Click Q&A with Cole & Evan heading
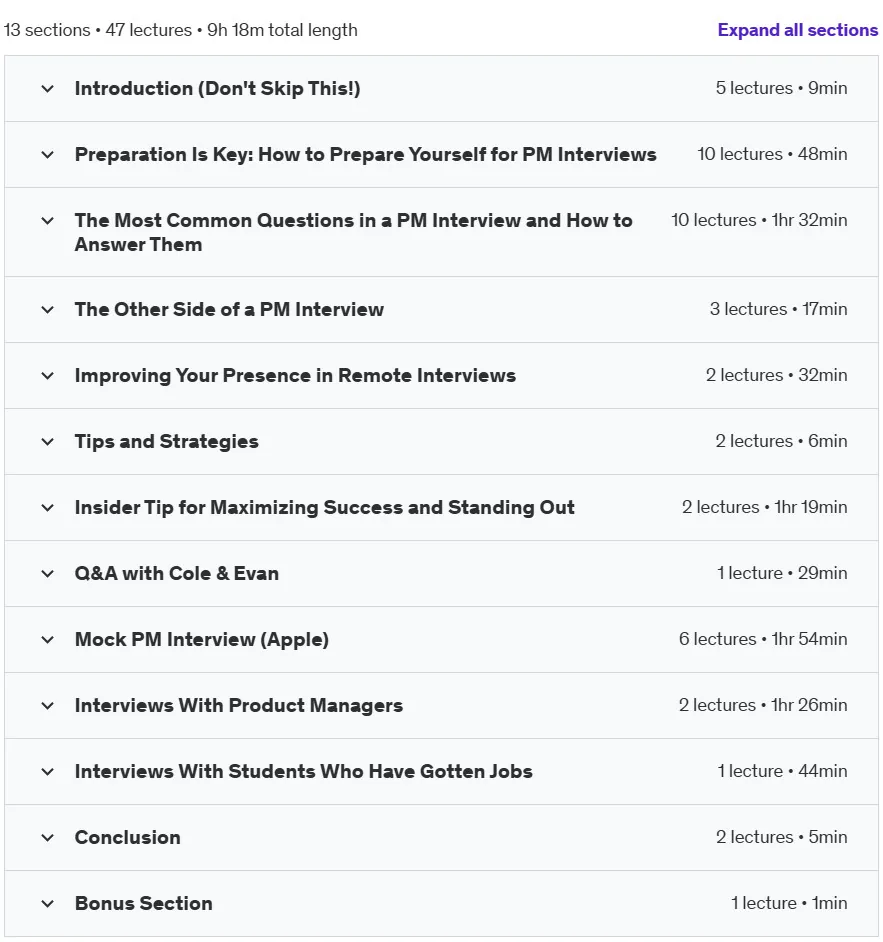883x942 pixels. tap(177, 574)
